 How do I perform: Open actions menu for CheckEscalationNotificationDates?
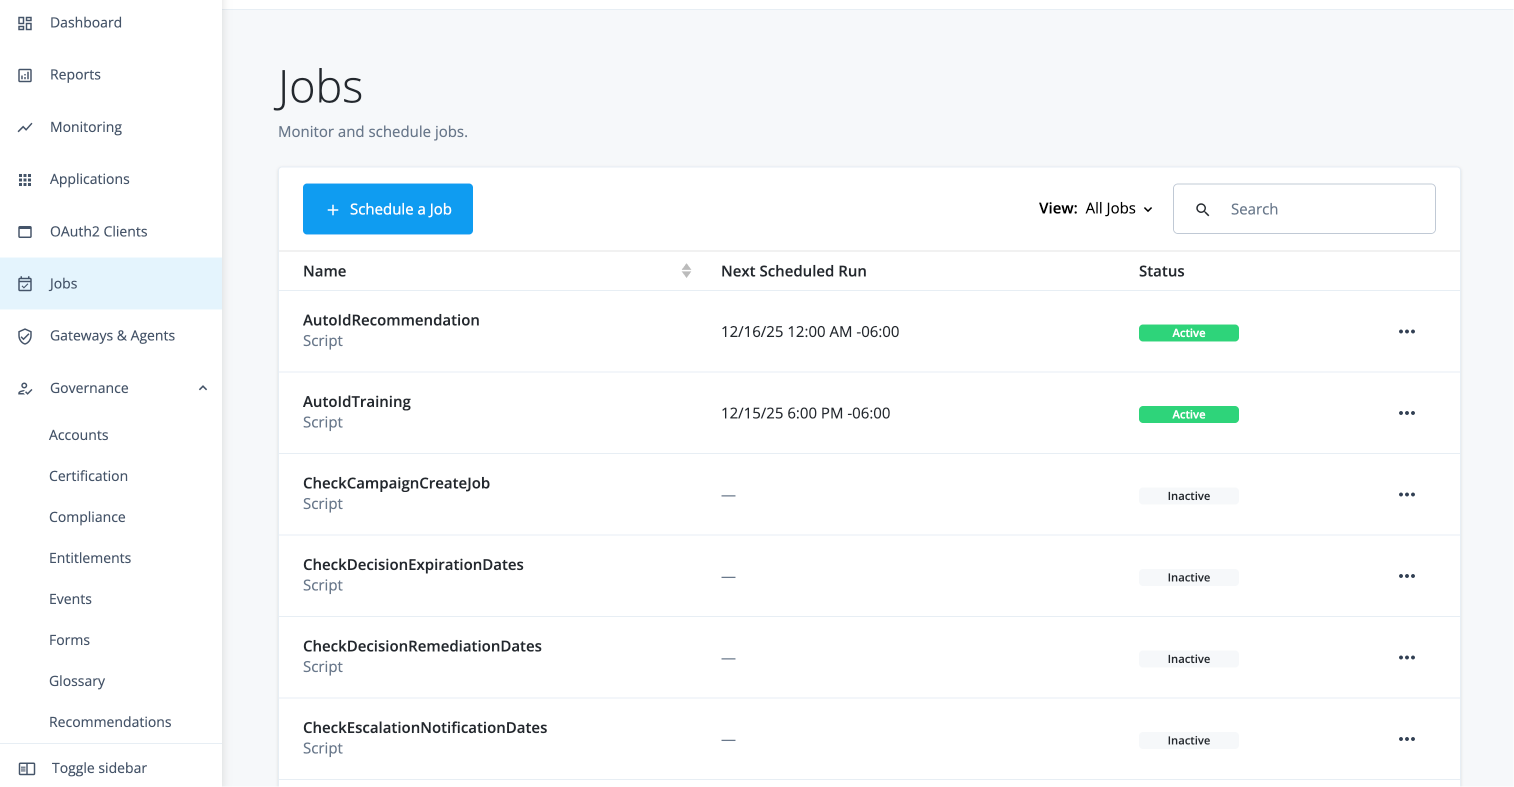1406,739
